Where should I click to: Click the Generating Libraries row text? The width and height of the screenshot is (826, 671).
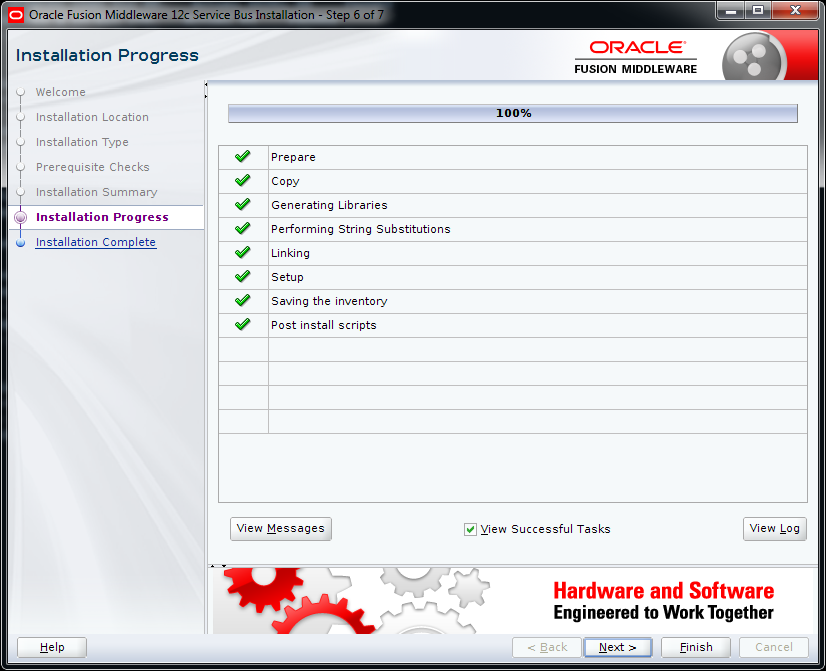click(329, 205)
